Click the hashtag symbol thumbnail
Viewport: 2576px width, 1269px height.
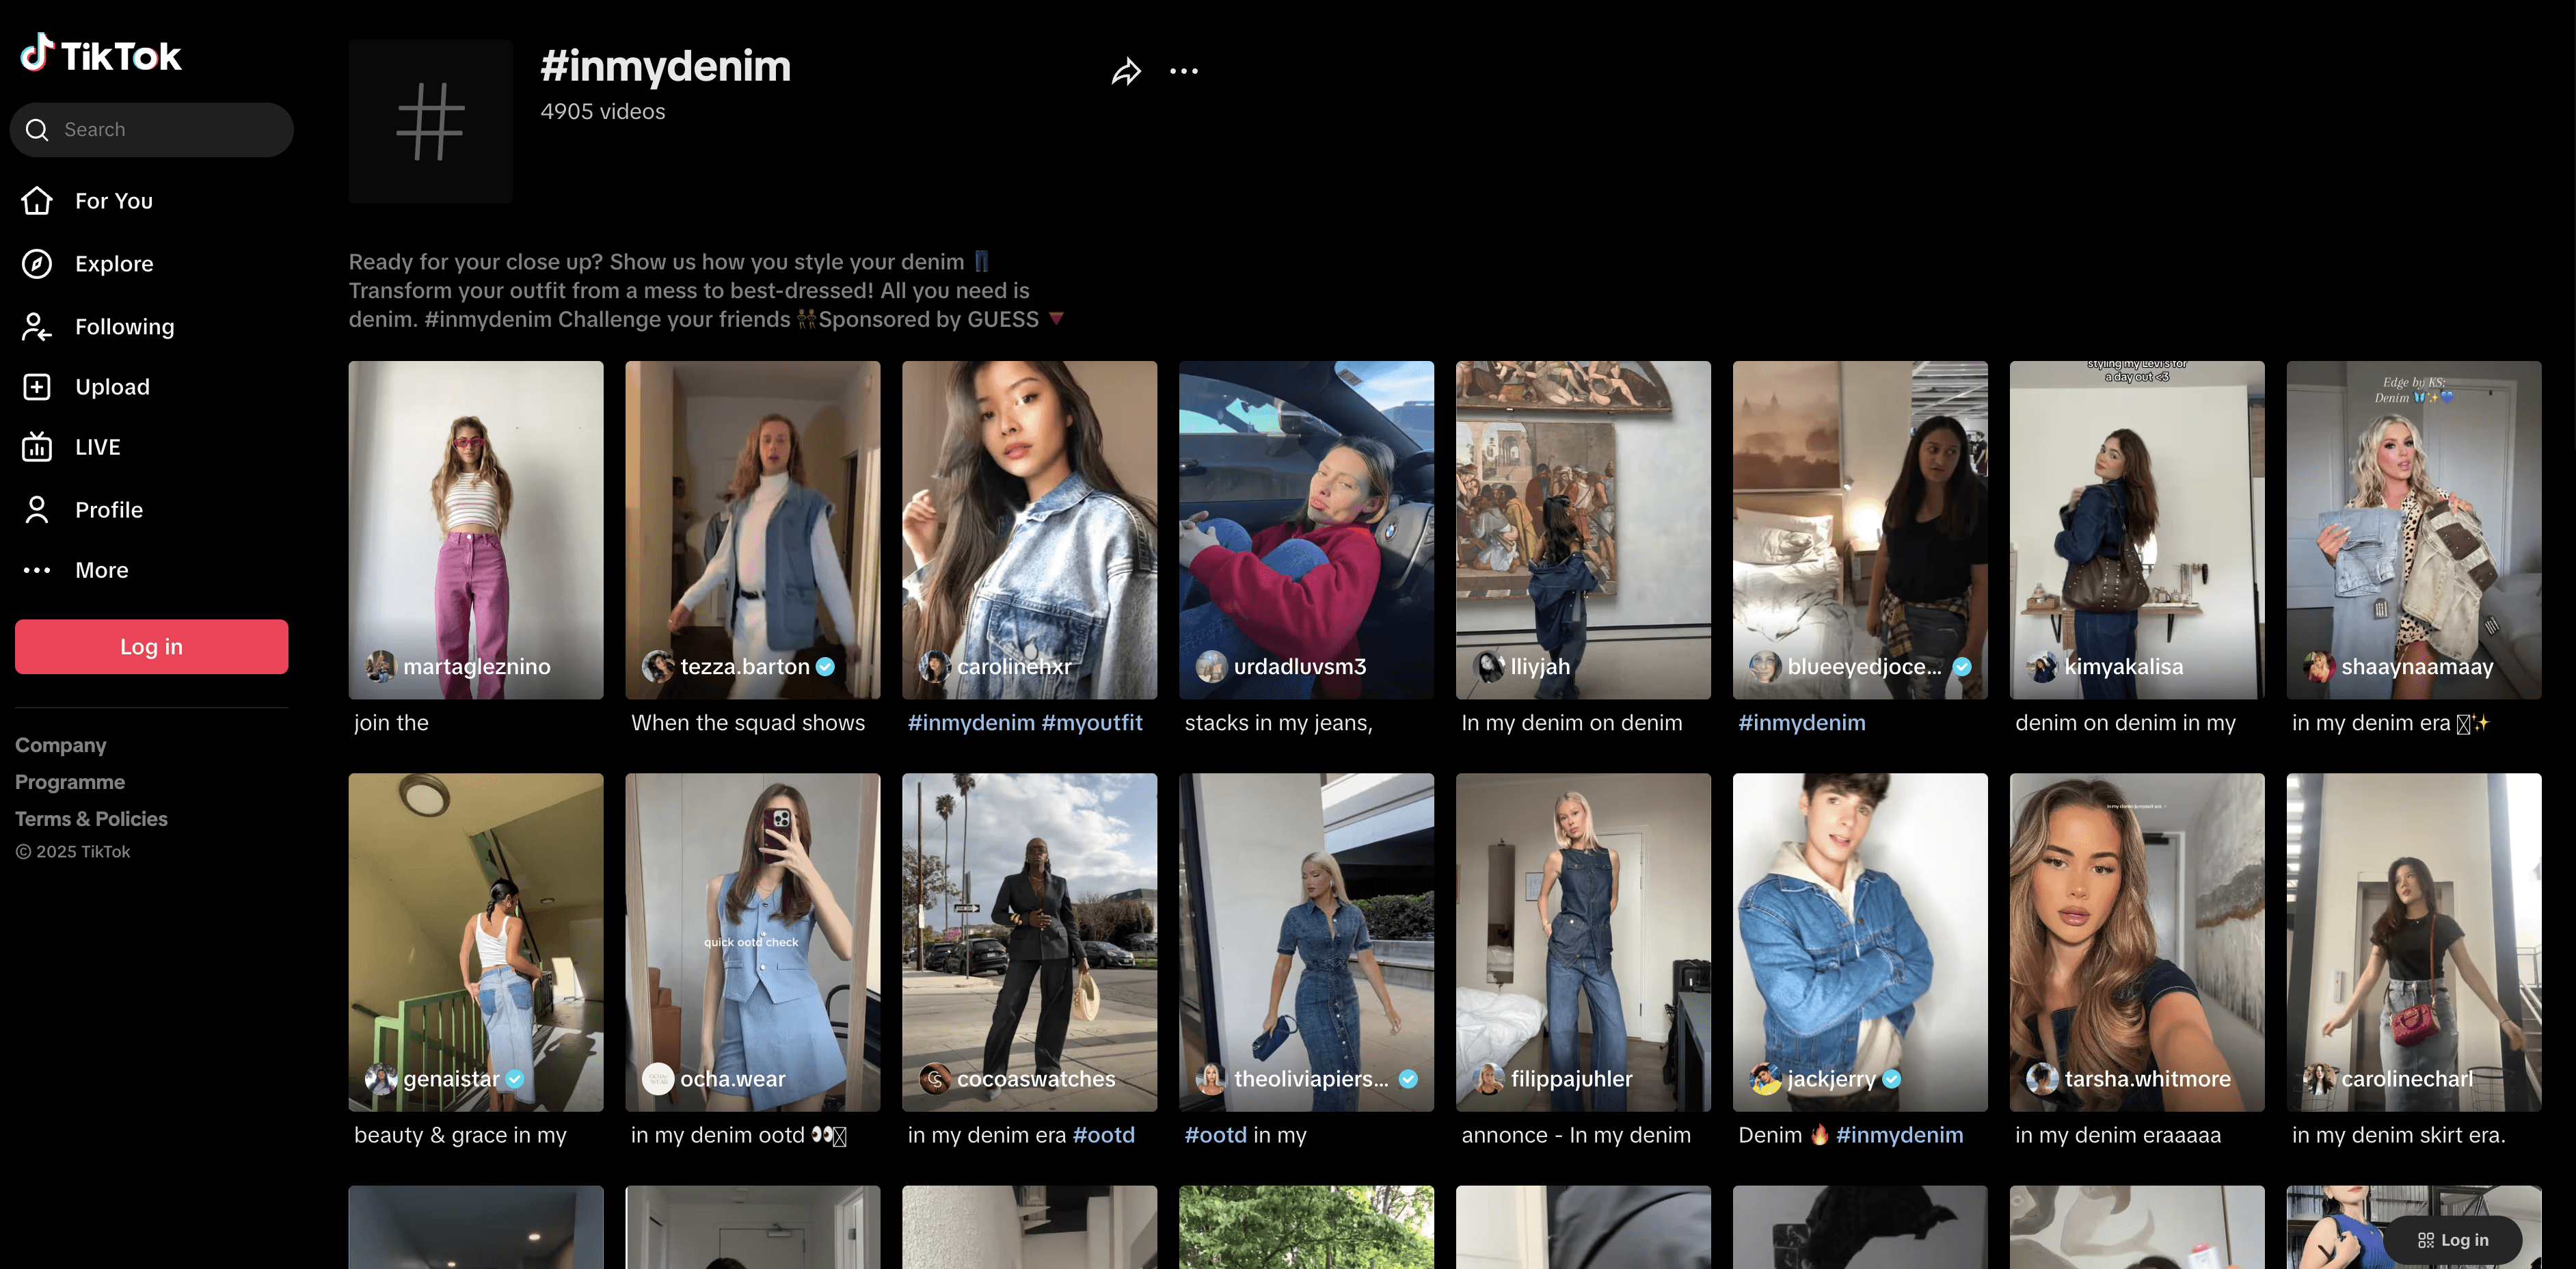click(x=430, y=122)
